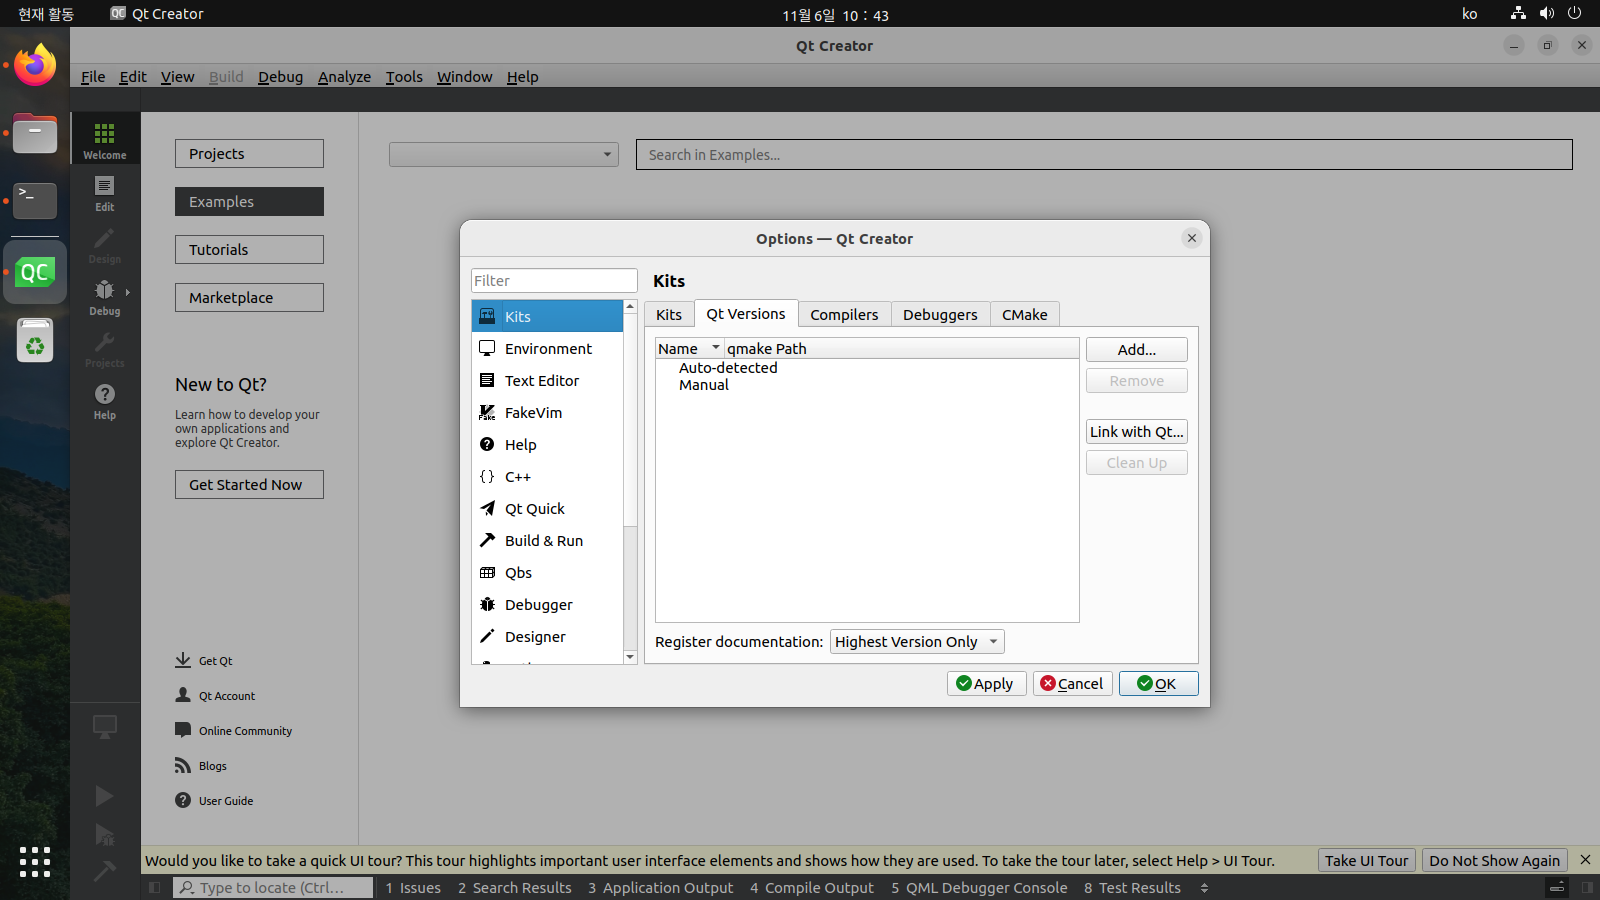The width and height of the screenshot is (1600, 900).
Task: Open system volume indicator
Action: click(x=1547, y=13)
